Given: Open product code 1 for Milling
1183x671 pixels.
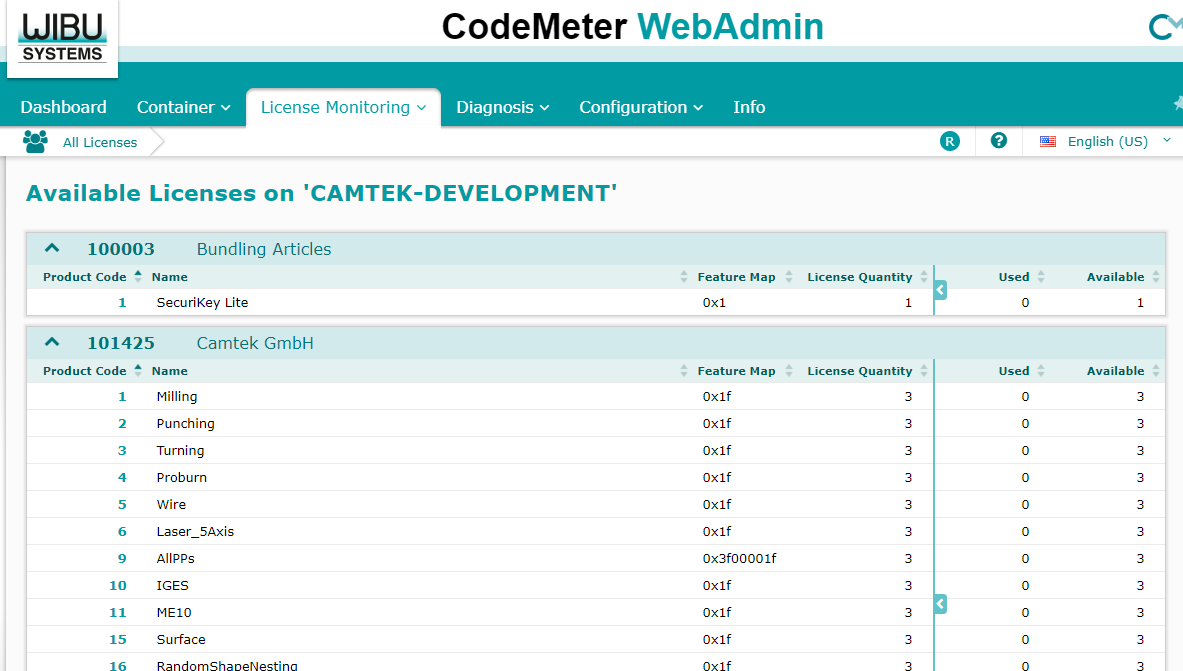Looking at the screenshot, I should 122,396.
